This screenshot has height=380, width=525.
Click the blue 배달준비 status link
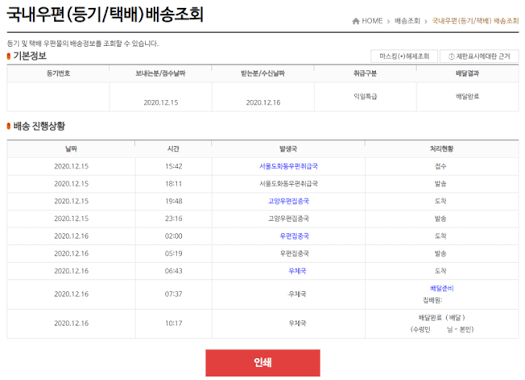coord(442,288)
